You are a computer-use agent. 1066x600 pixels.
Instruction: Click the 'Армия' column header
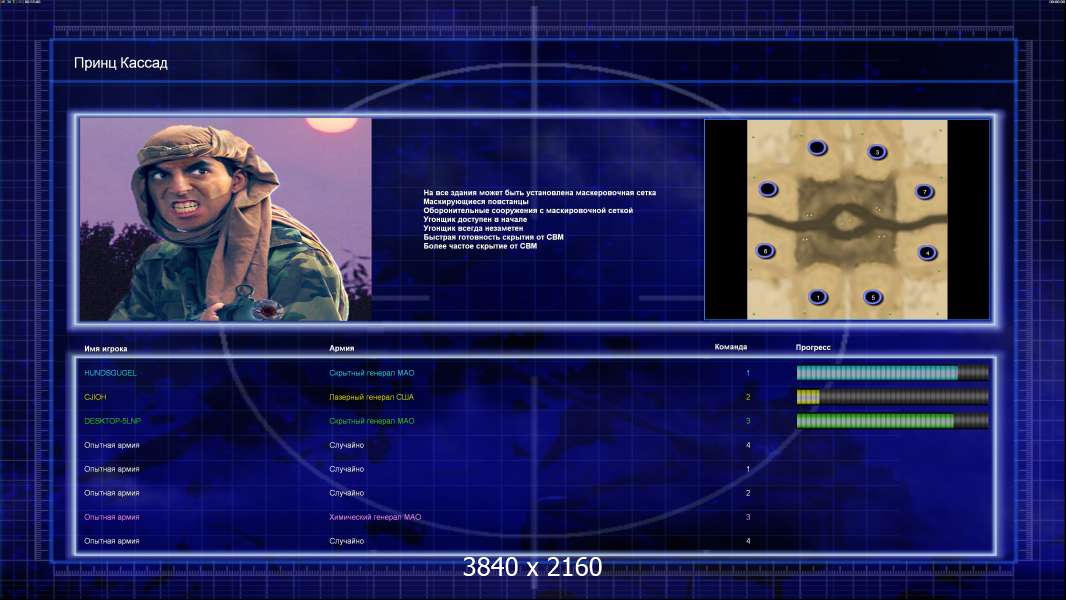click(341, 348)
